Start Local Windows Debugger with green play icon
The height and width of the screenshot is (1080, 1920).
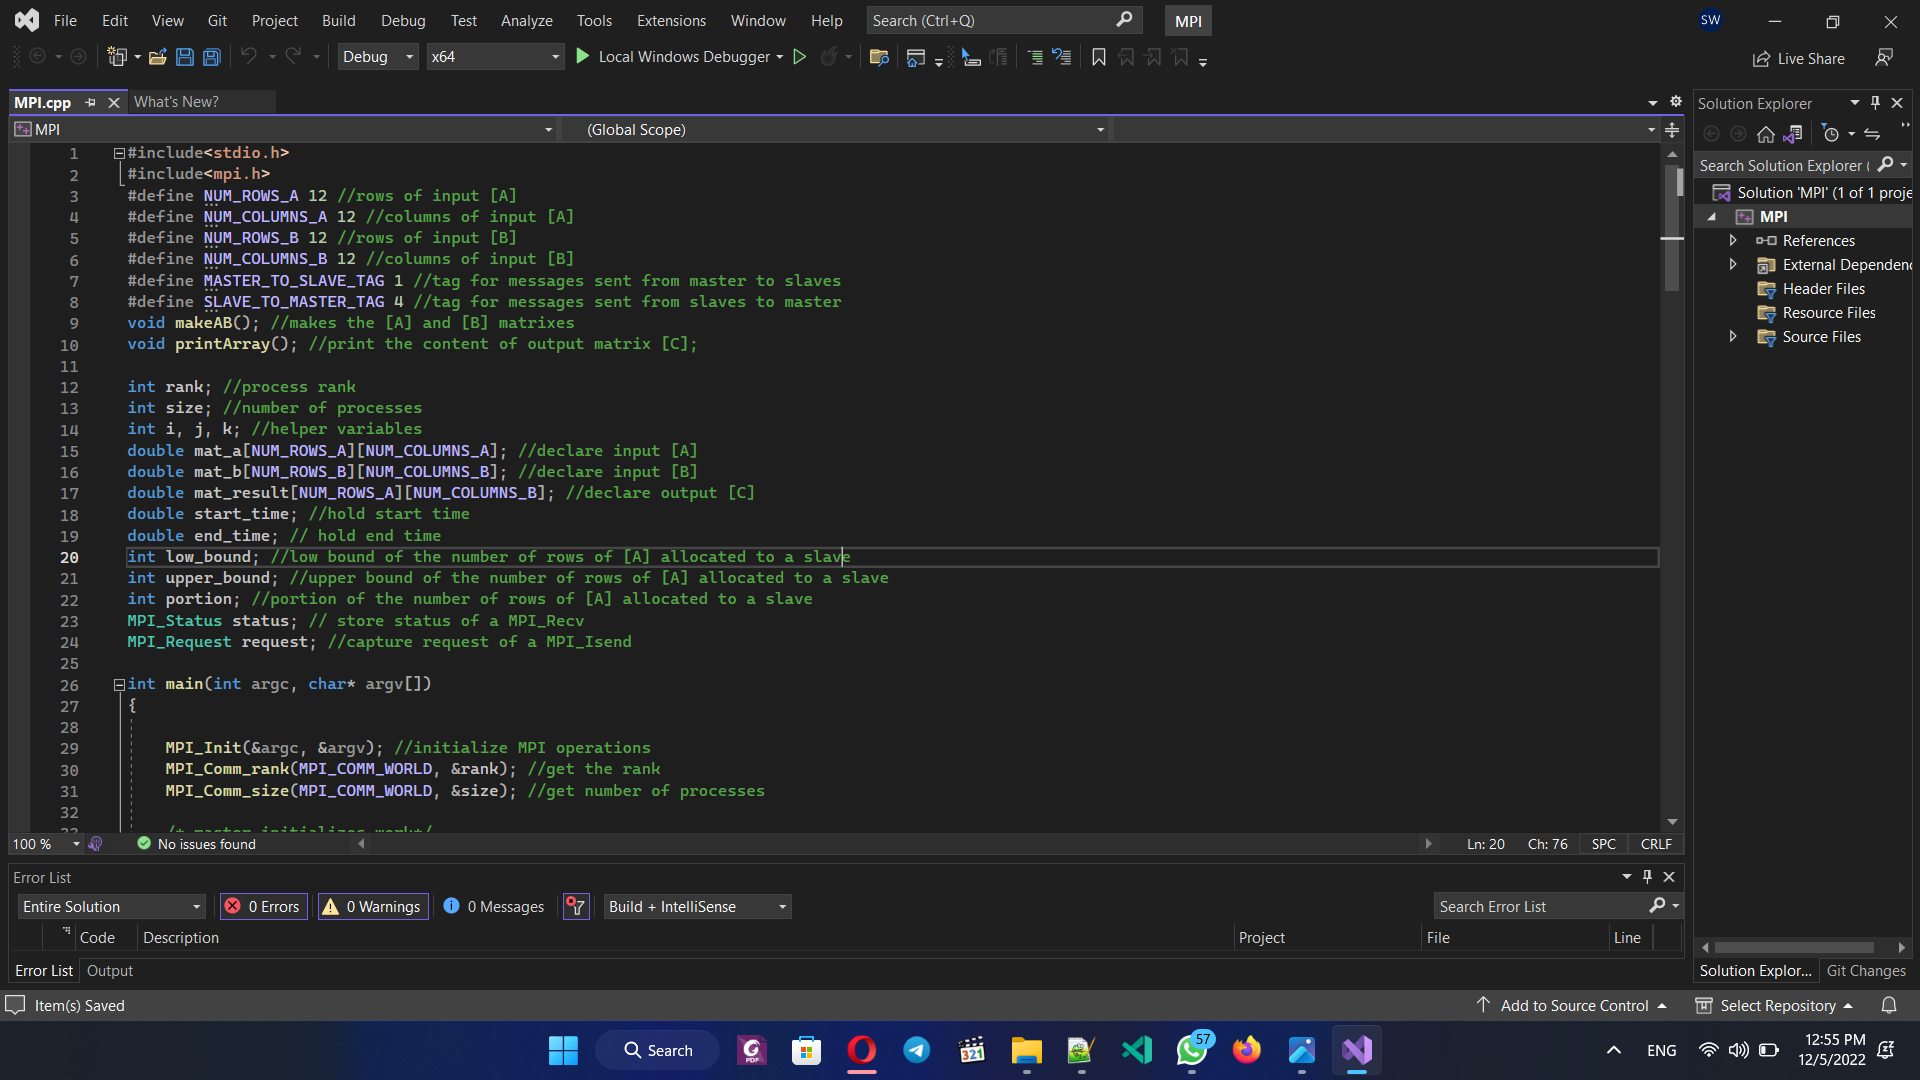click(583, 57)
